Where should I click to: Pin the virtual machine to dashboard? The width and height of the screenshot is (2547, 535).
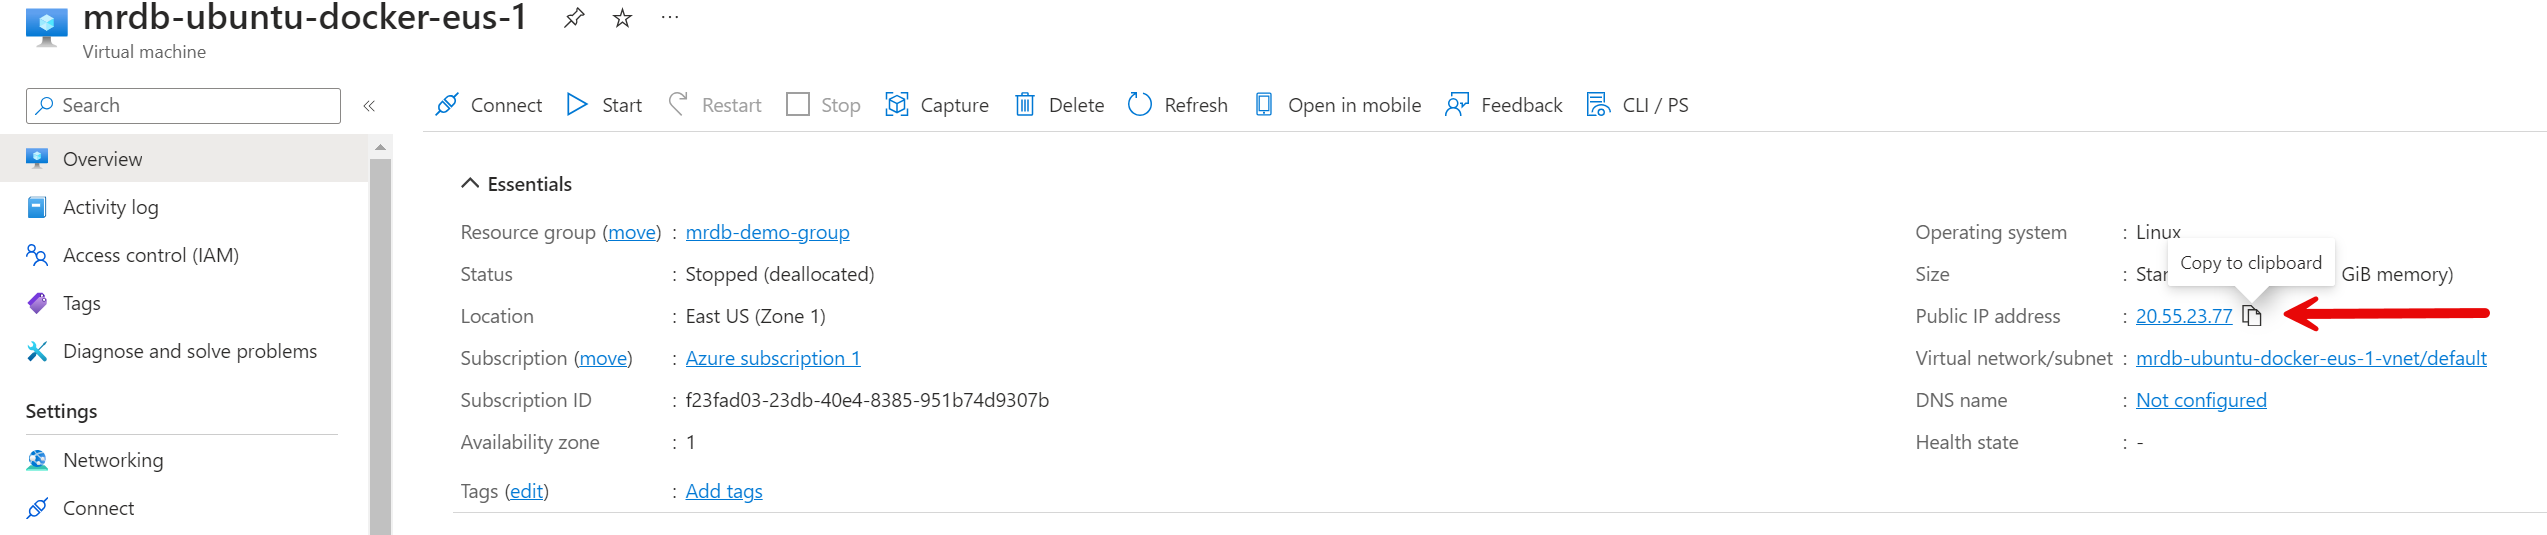coord(574,18)
